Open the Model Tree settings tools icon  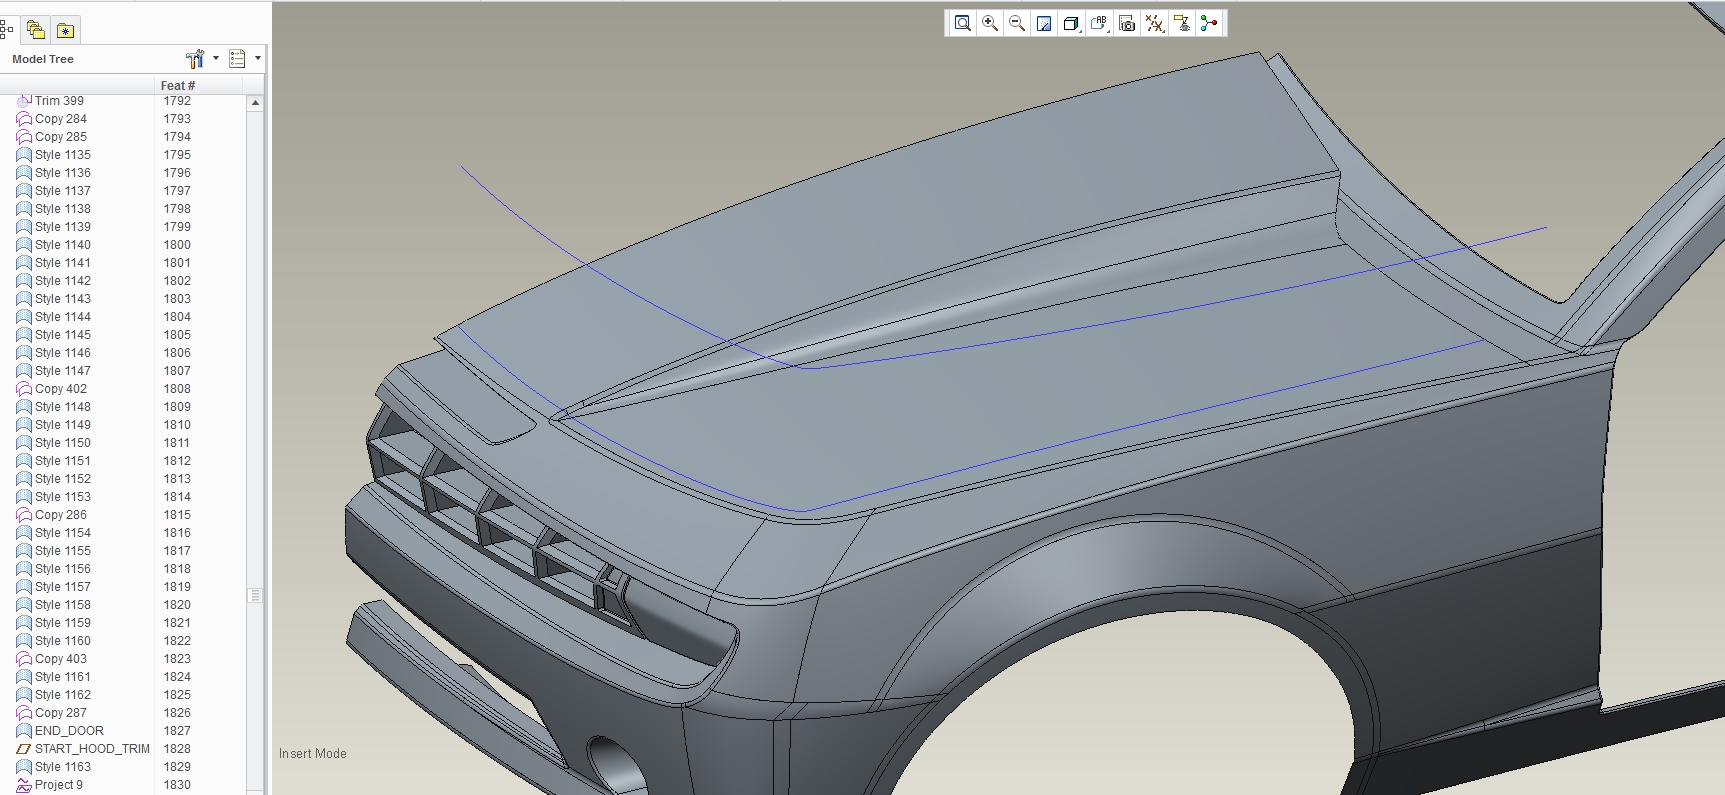(x=195, y=59)
